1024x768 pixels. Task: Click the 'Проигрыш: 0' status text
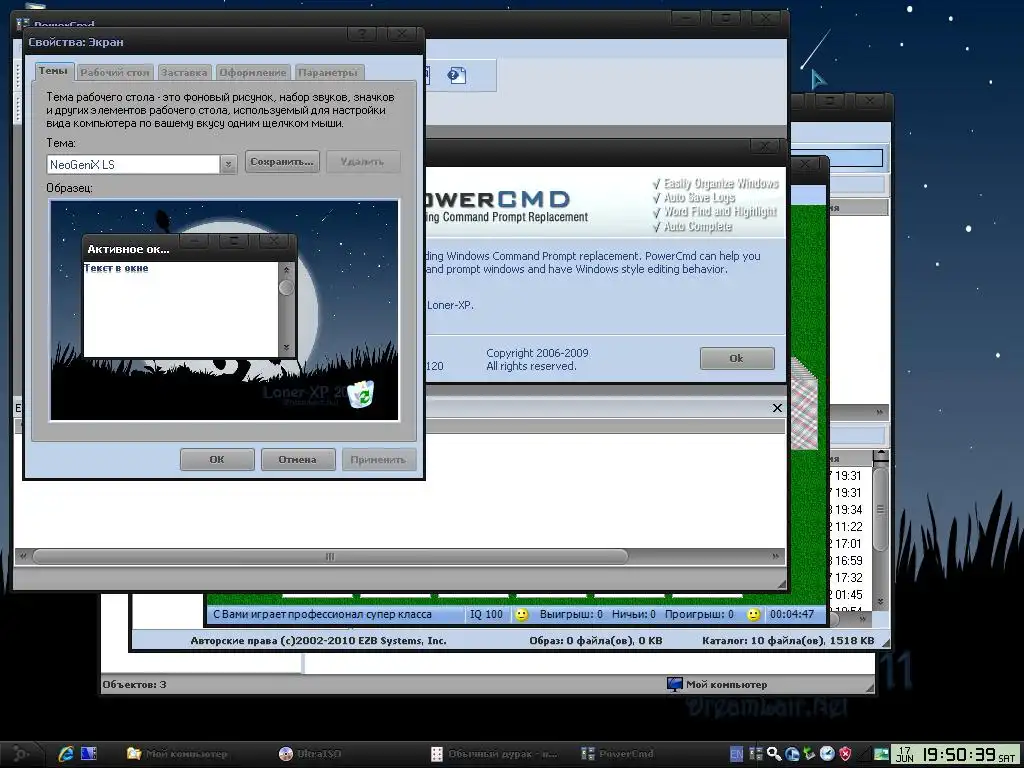click(699, 615)
